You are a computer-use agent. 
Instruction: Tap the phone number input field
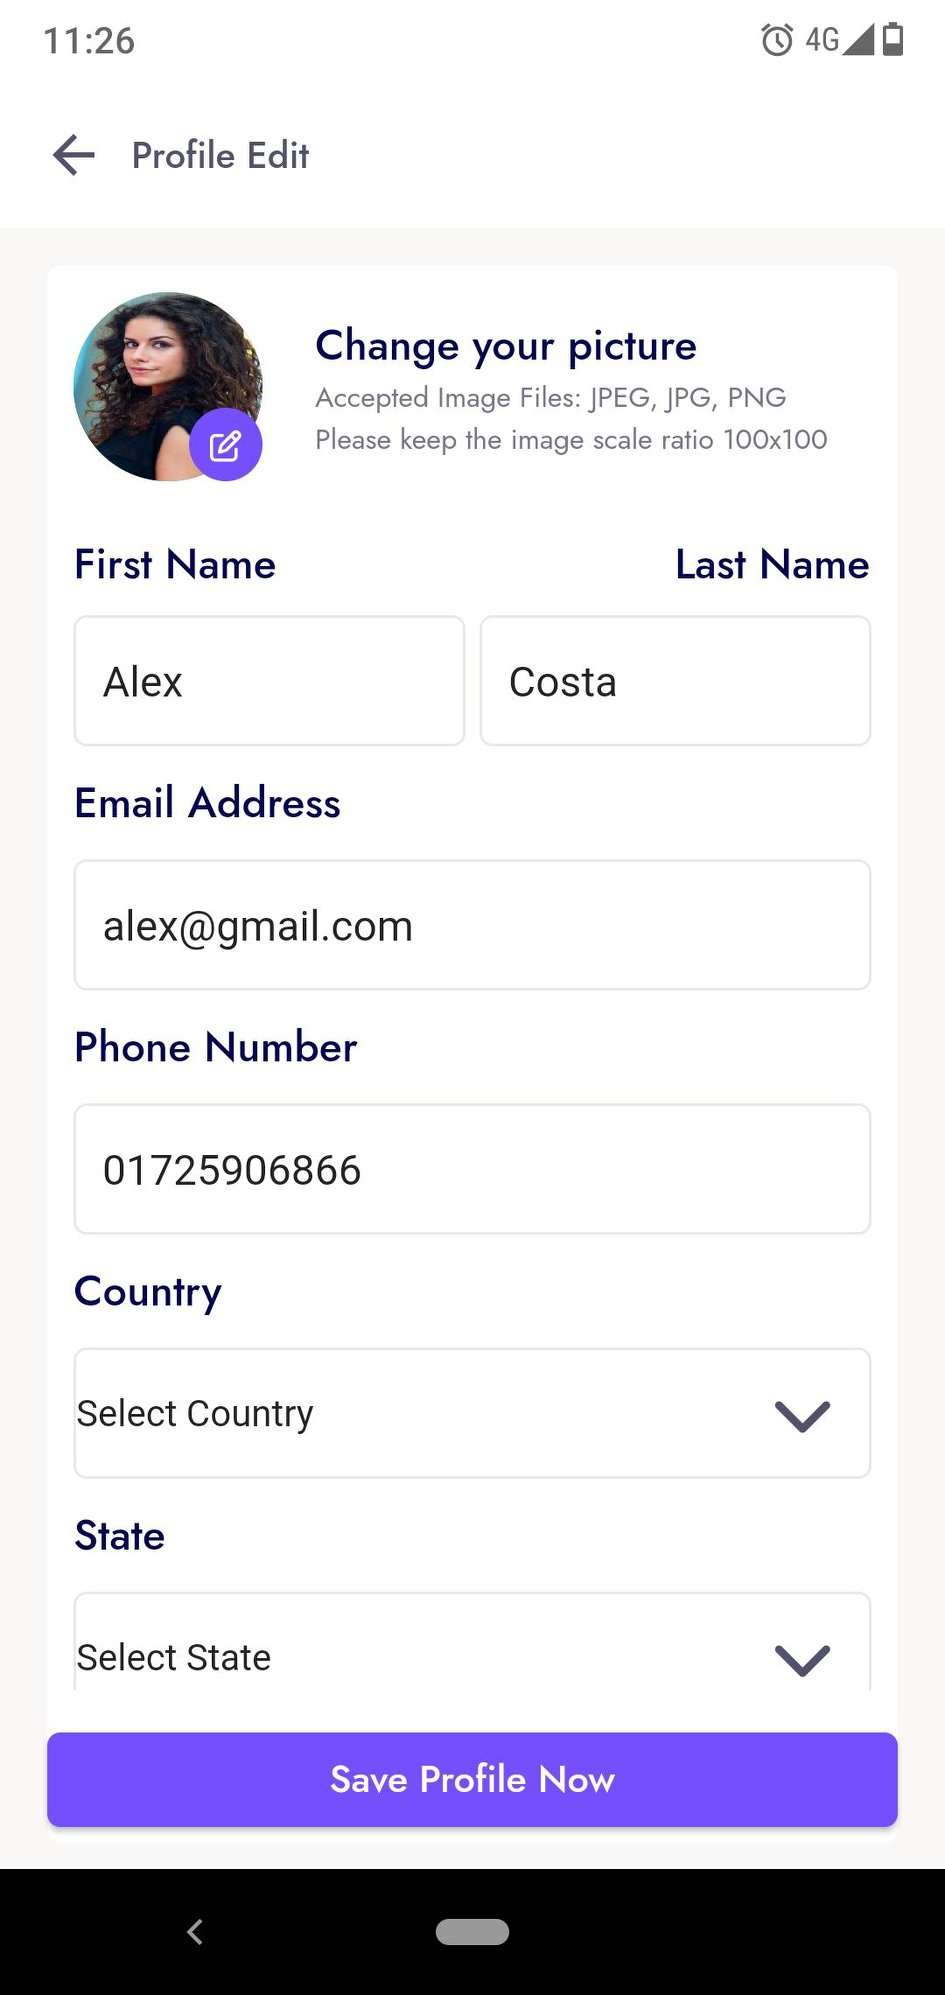(472, 1169)
